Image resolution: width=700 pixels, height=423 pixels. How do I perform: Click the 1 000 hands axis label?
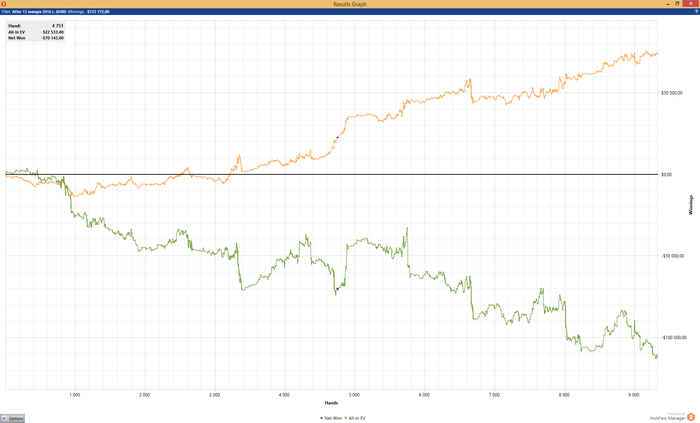[75, 395]
